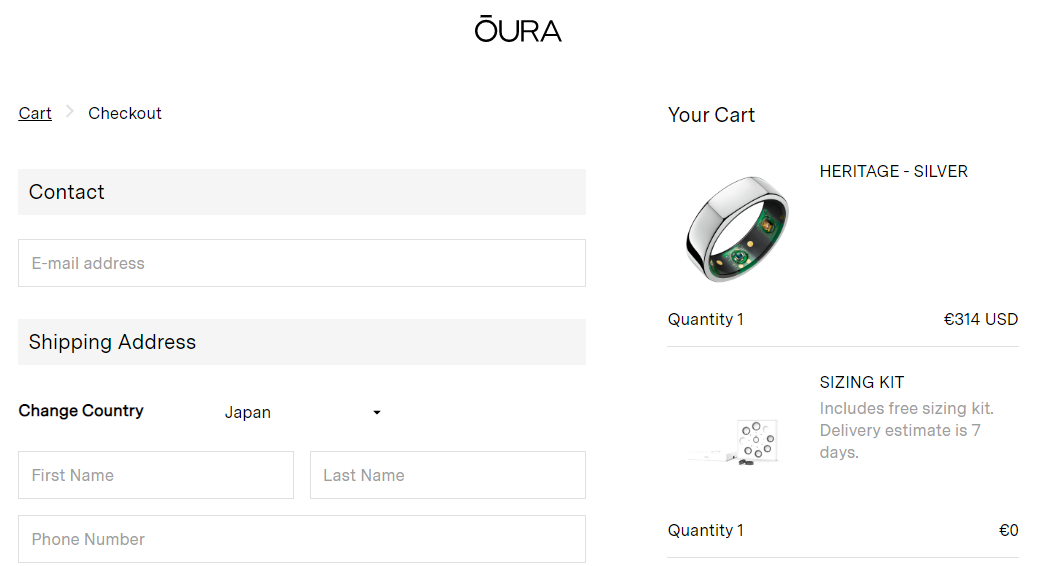Image resolution: width=1041 pixels, height=566 pixels.
Task: Select the HERITAGE - SILVER product title
Action: [893, 171]
